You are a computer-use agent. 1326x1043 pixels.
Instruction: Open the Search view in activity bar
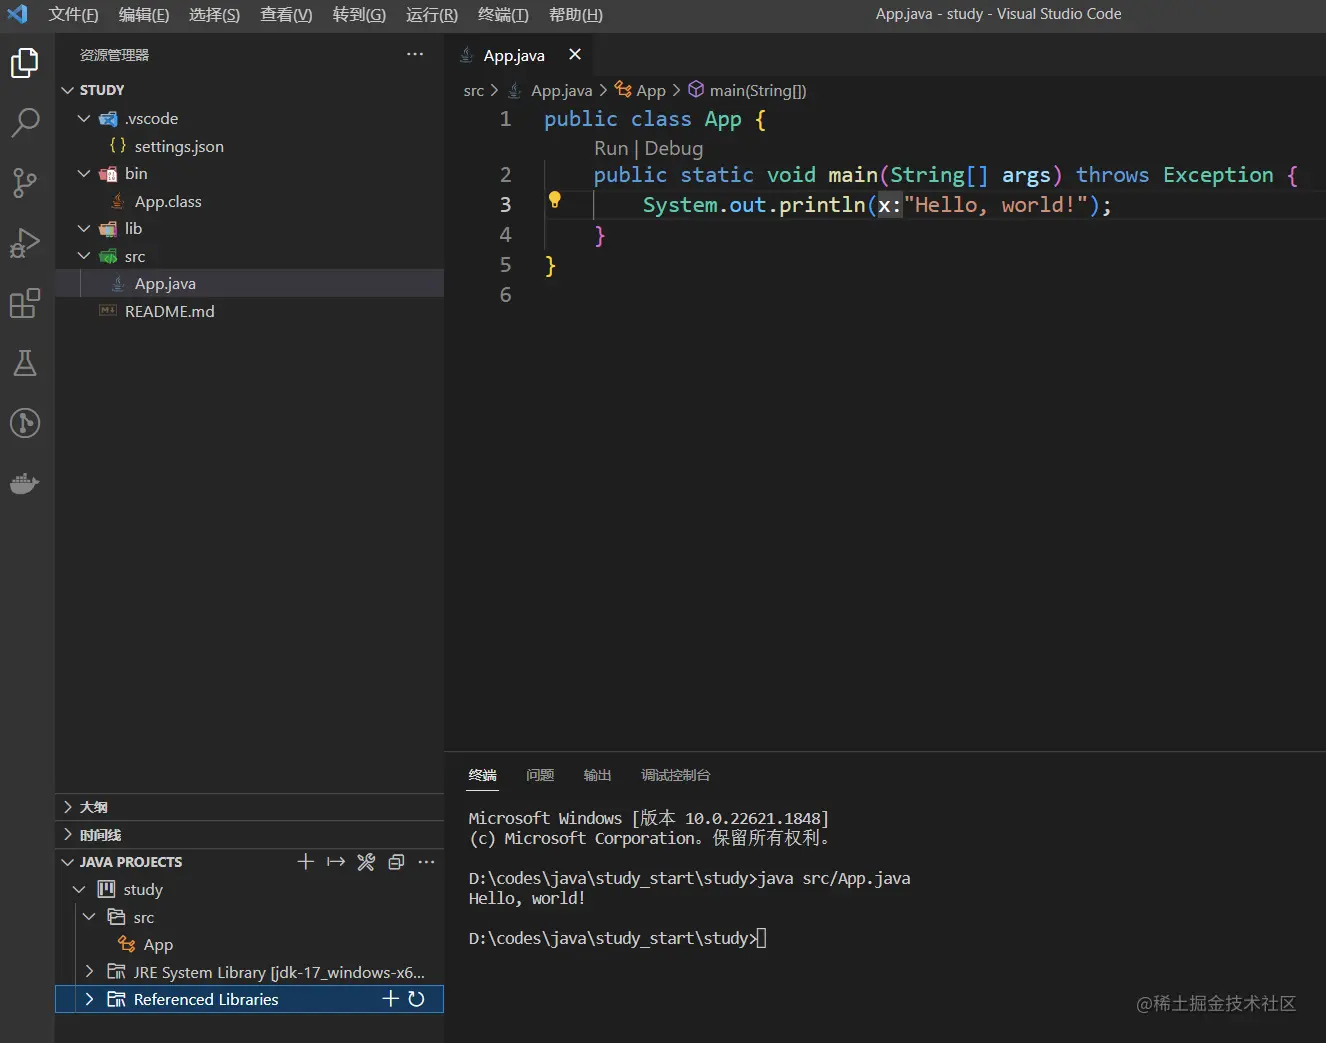pos(25,123)
